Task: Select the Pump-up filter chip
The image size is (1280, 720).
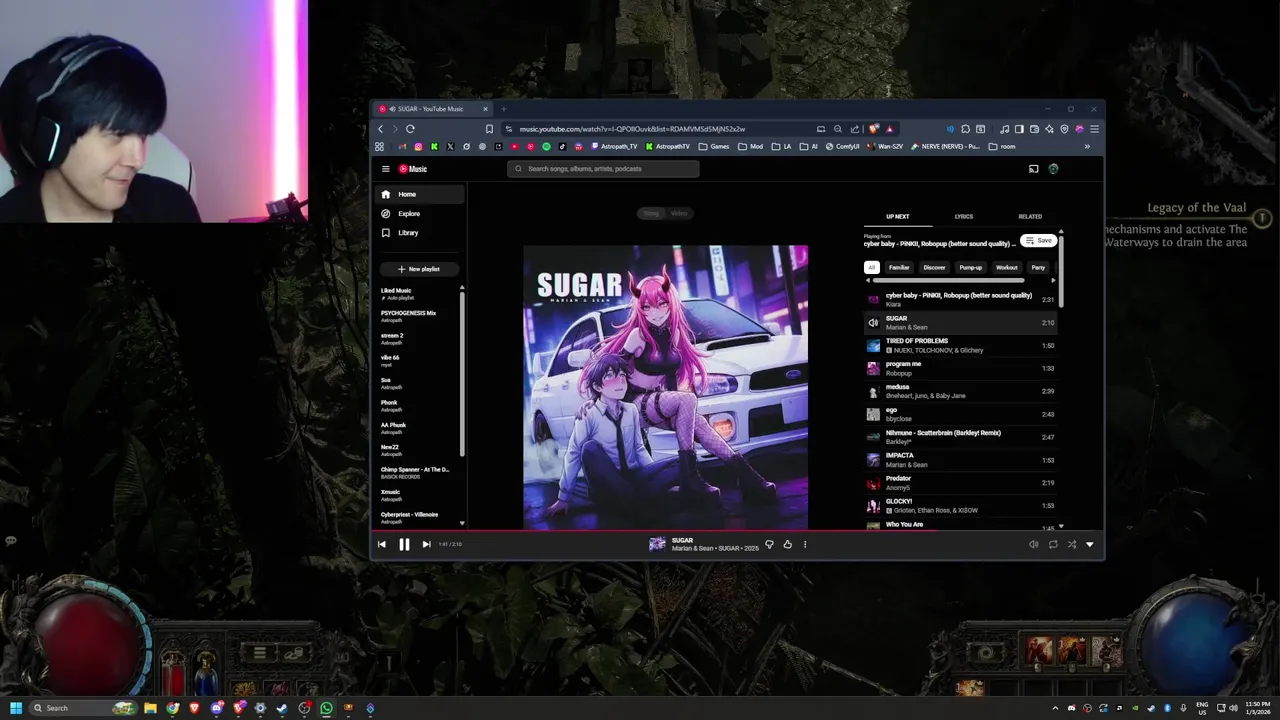Action: tap(970, 267)
